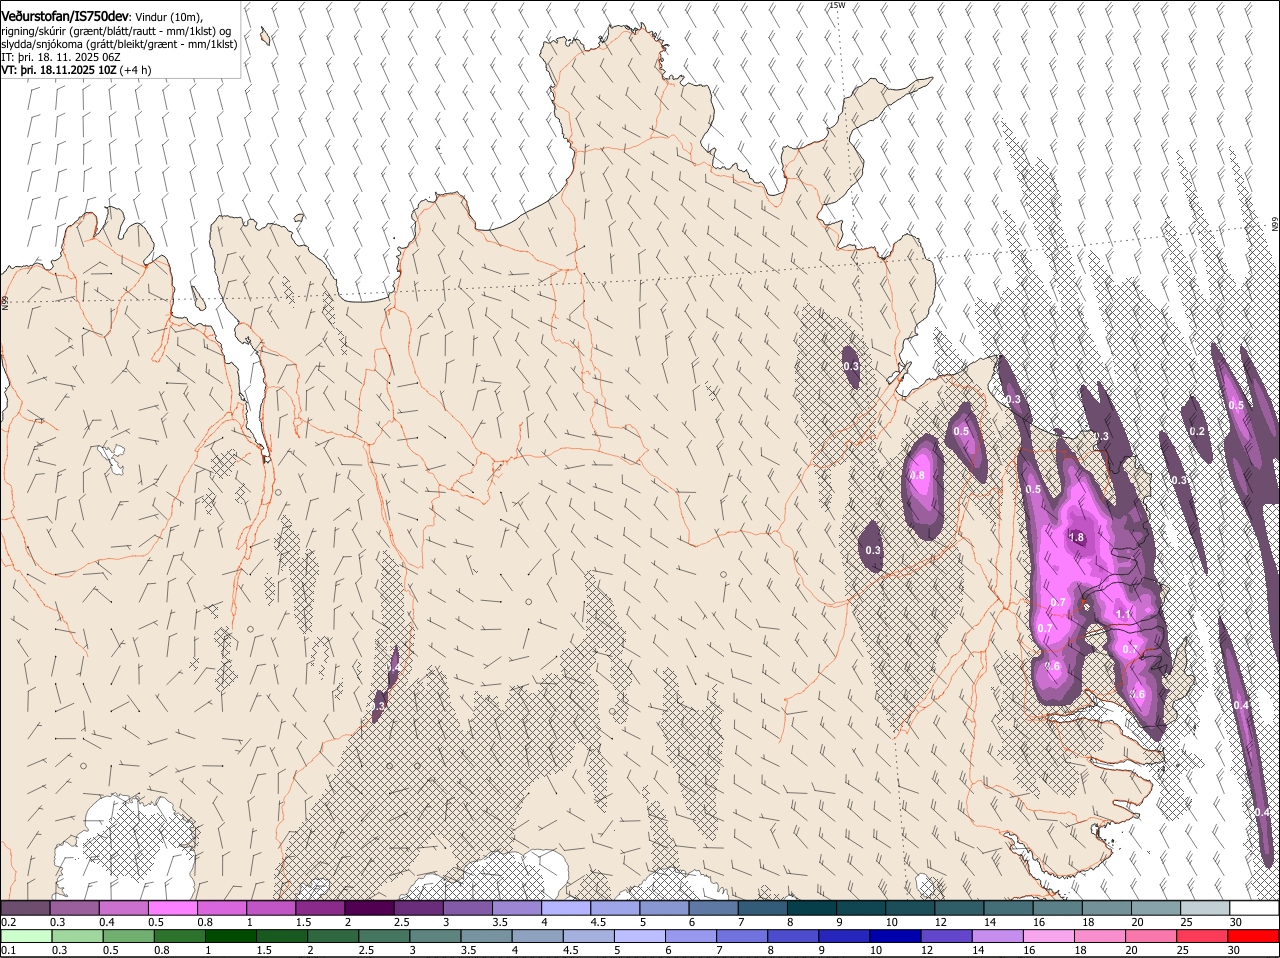This screenshot has width=1280, height=958.
Task: Click the 'slydda/snjókoma' legend description line
Action: [119, 44]
